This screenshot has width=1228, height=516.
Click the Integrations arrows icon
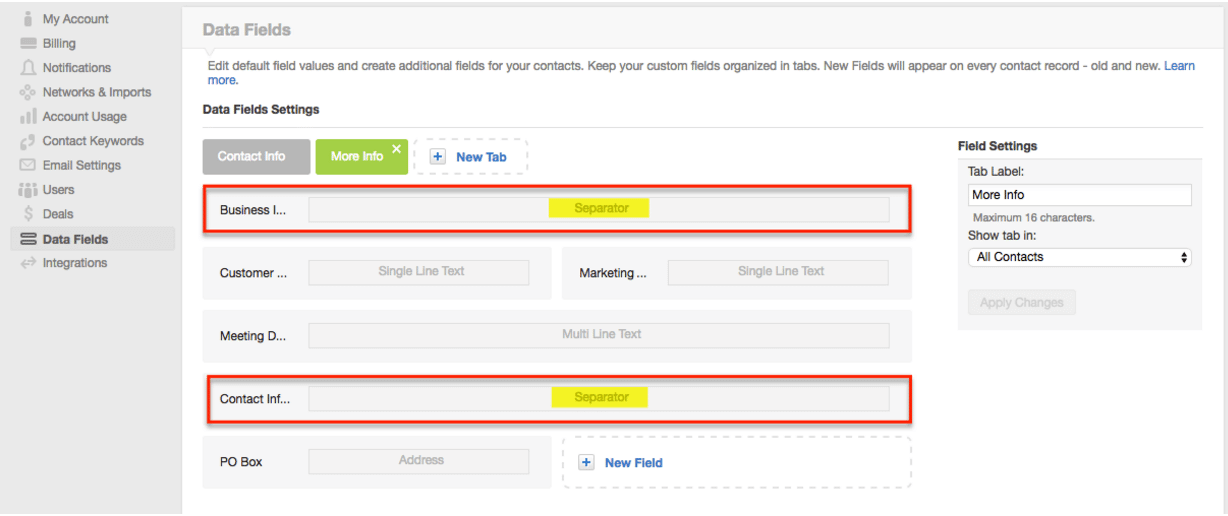[x=28, y=263]
